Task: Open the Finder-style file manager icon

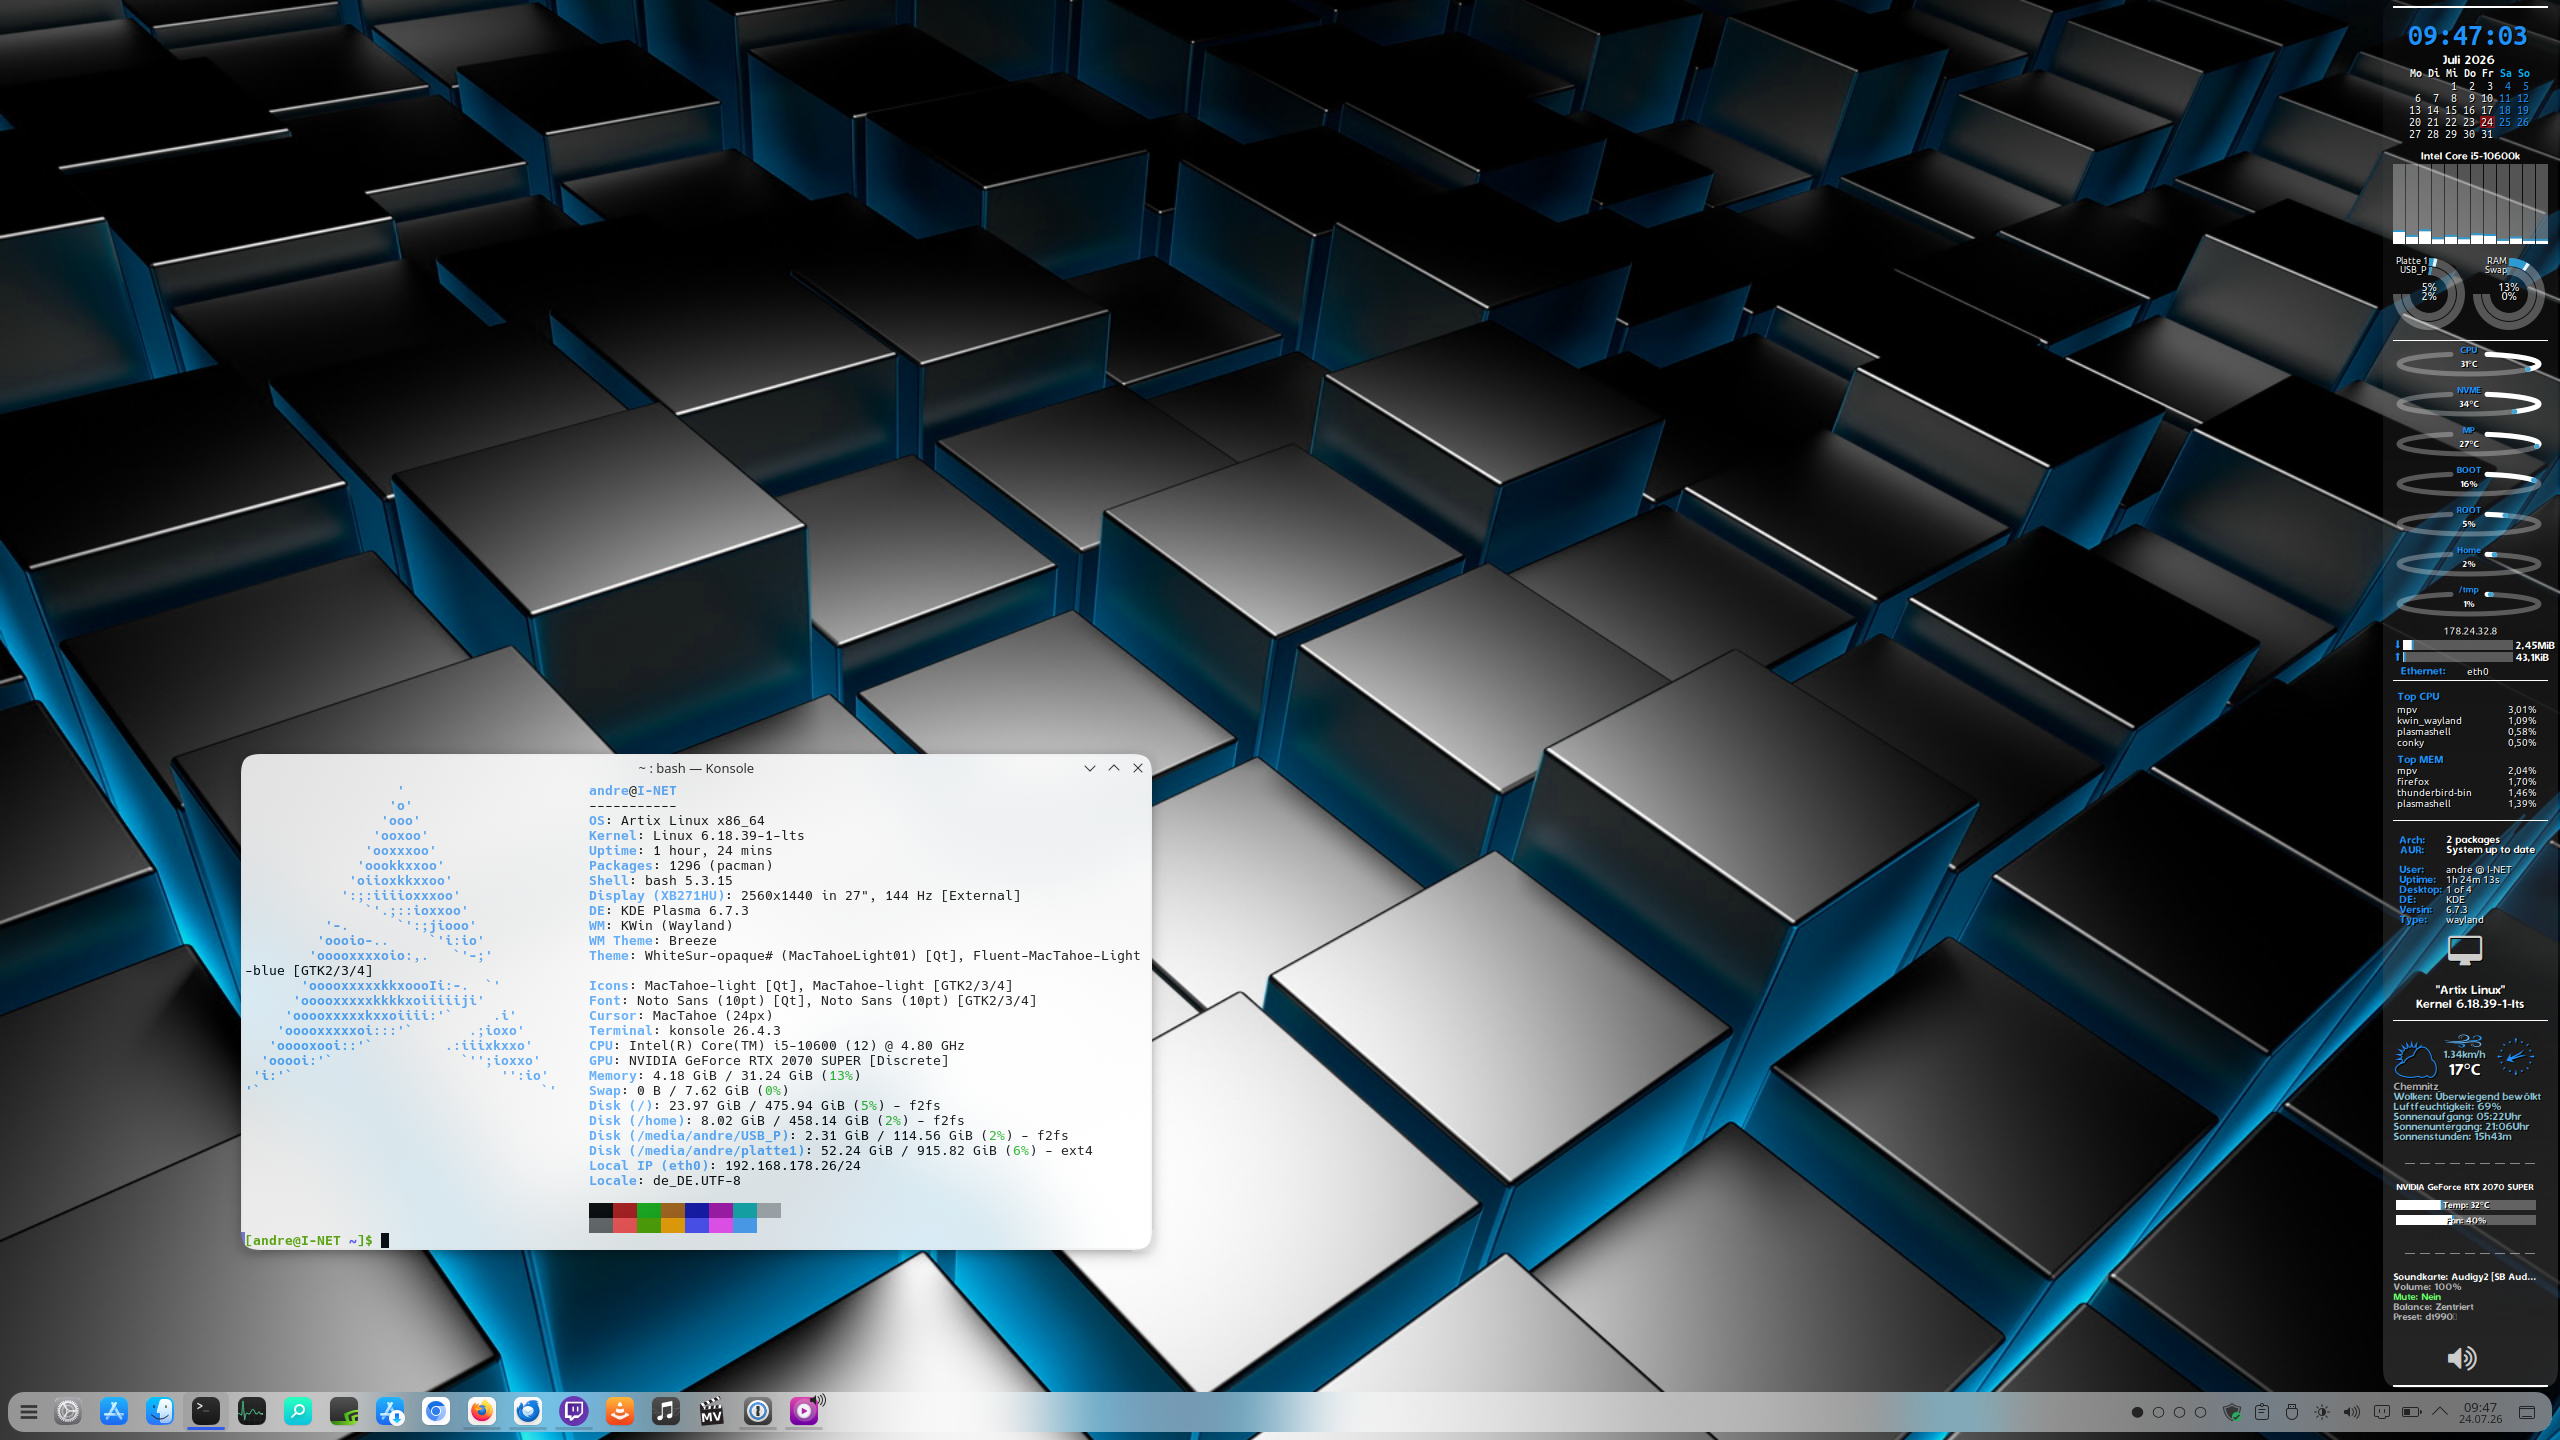Action: [160, 1411]
